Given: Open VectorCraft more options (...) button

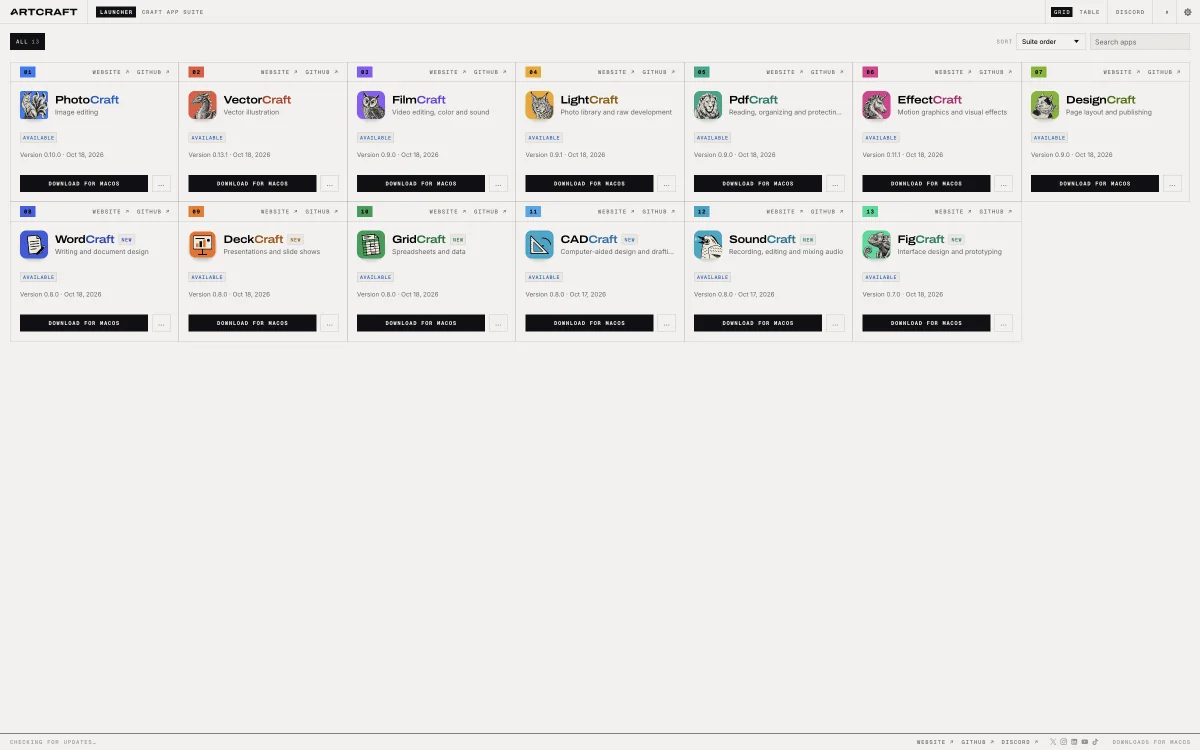Looking at the screenshot, I should point(330,184).
